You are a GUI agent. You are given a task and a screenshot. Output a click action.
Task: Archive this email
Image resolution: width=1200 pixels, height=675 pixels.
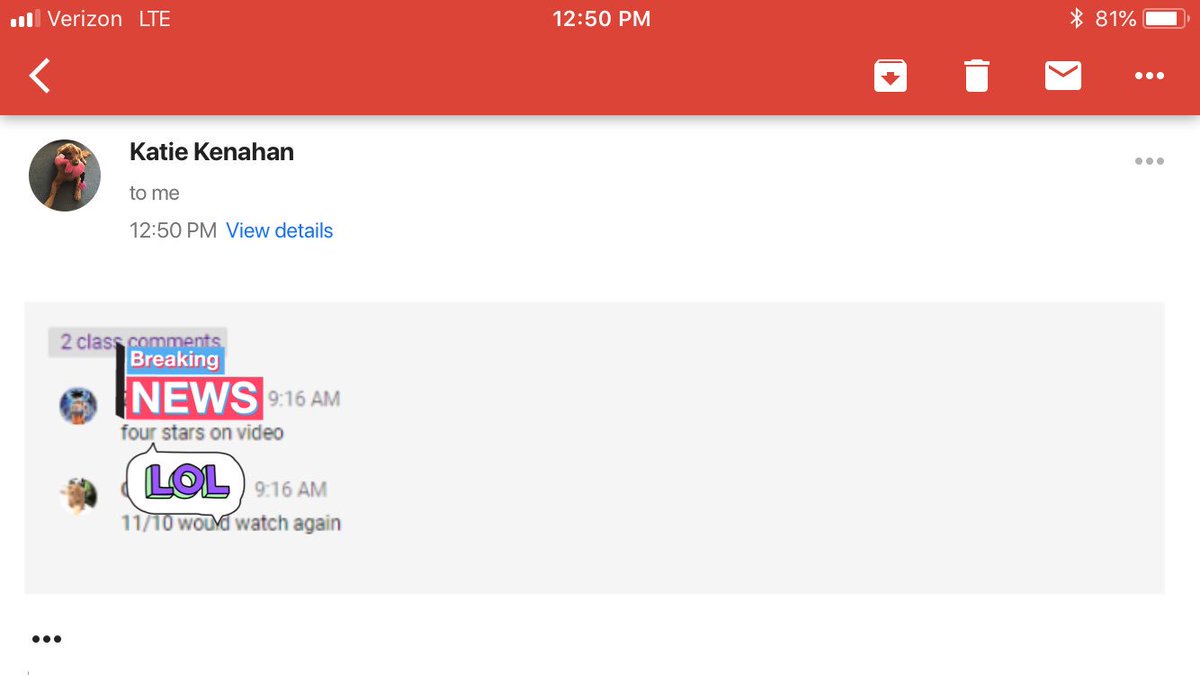[890, 76]
